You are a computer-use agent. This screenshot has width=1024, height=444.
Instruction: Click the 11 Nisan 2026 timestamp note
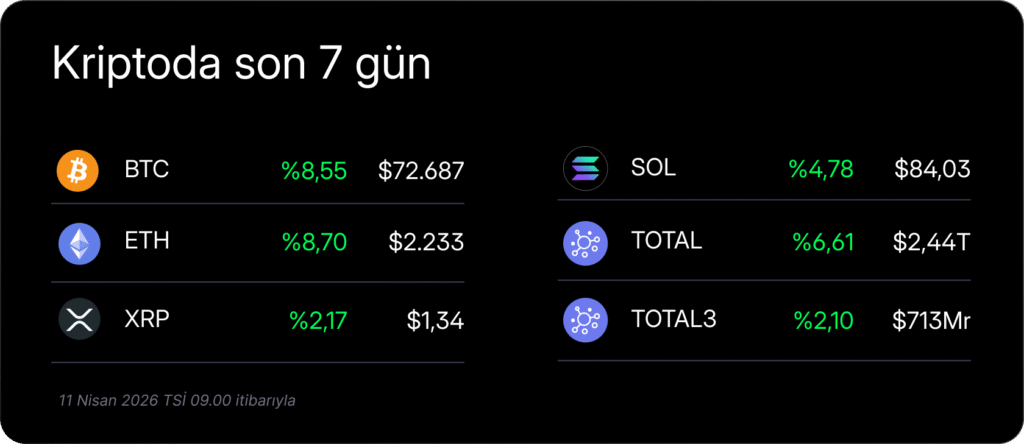click(x=176, y=400)
